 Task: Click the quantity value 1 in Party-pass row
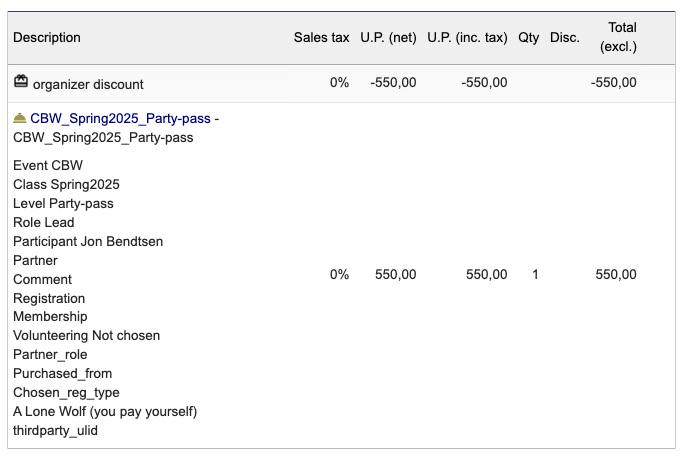[535, 275]
